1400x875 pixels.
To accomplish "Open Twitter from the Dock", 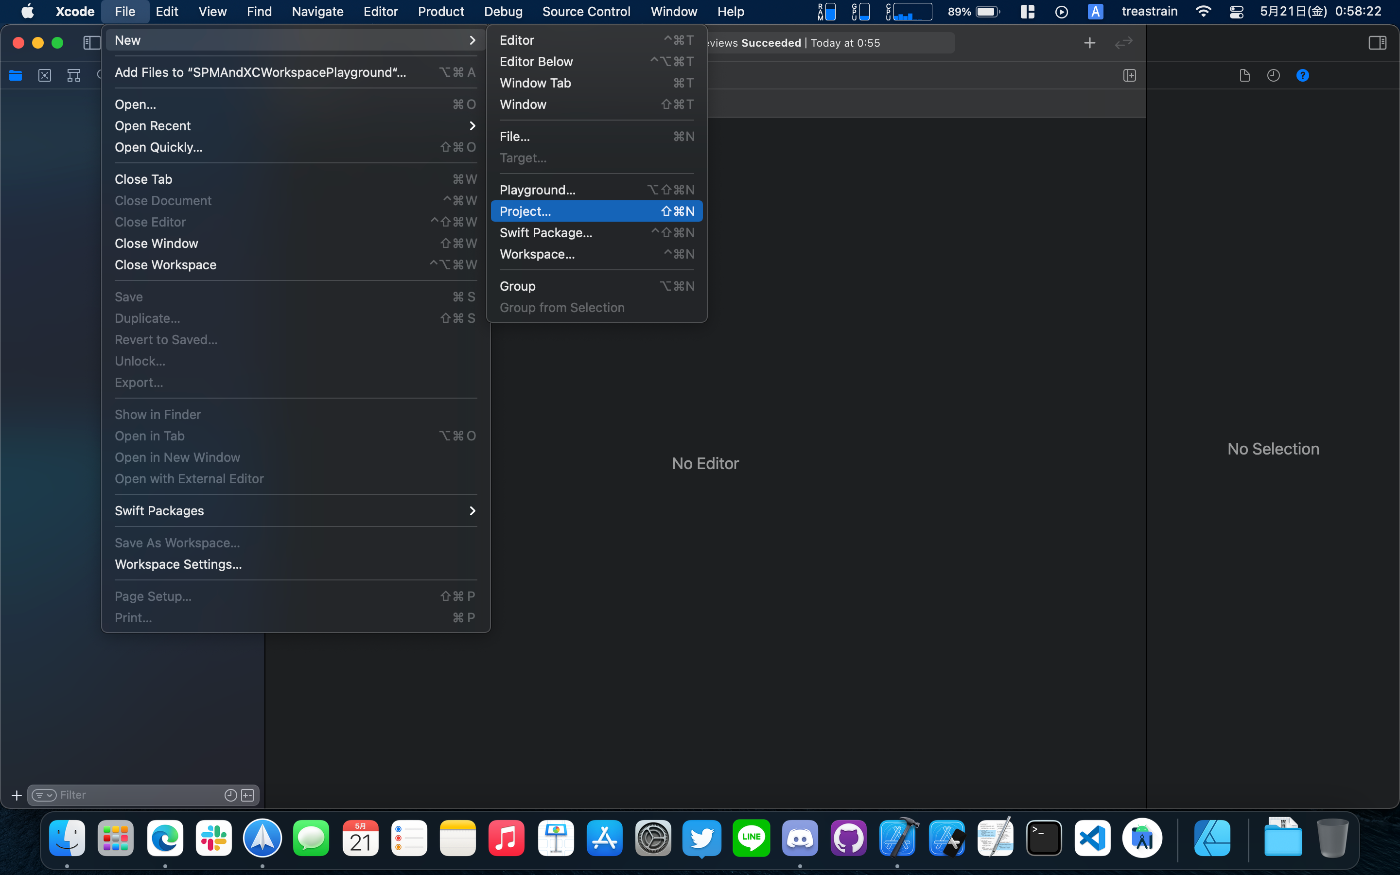I will click(702, 838).
